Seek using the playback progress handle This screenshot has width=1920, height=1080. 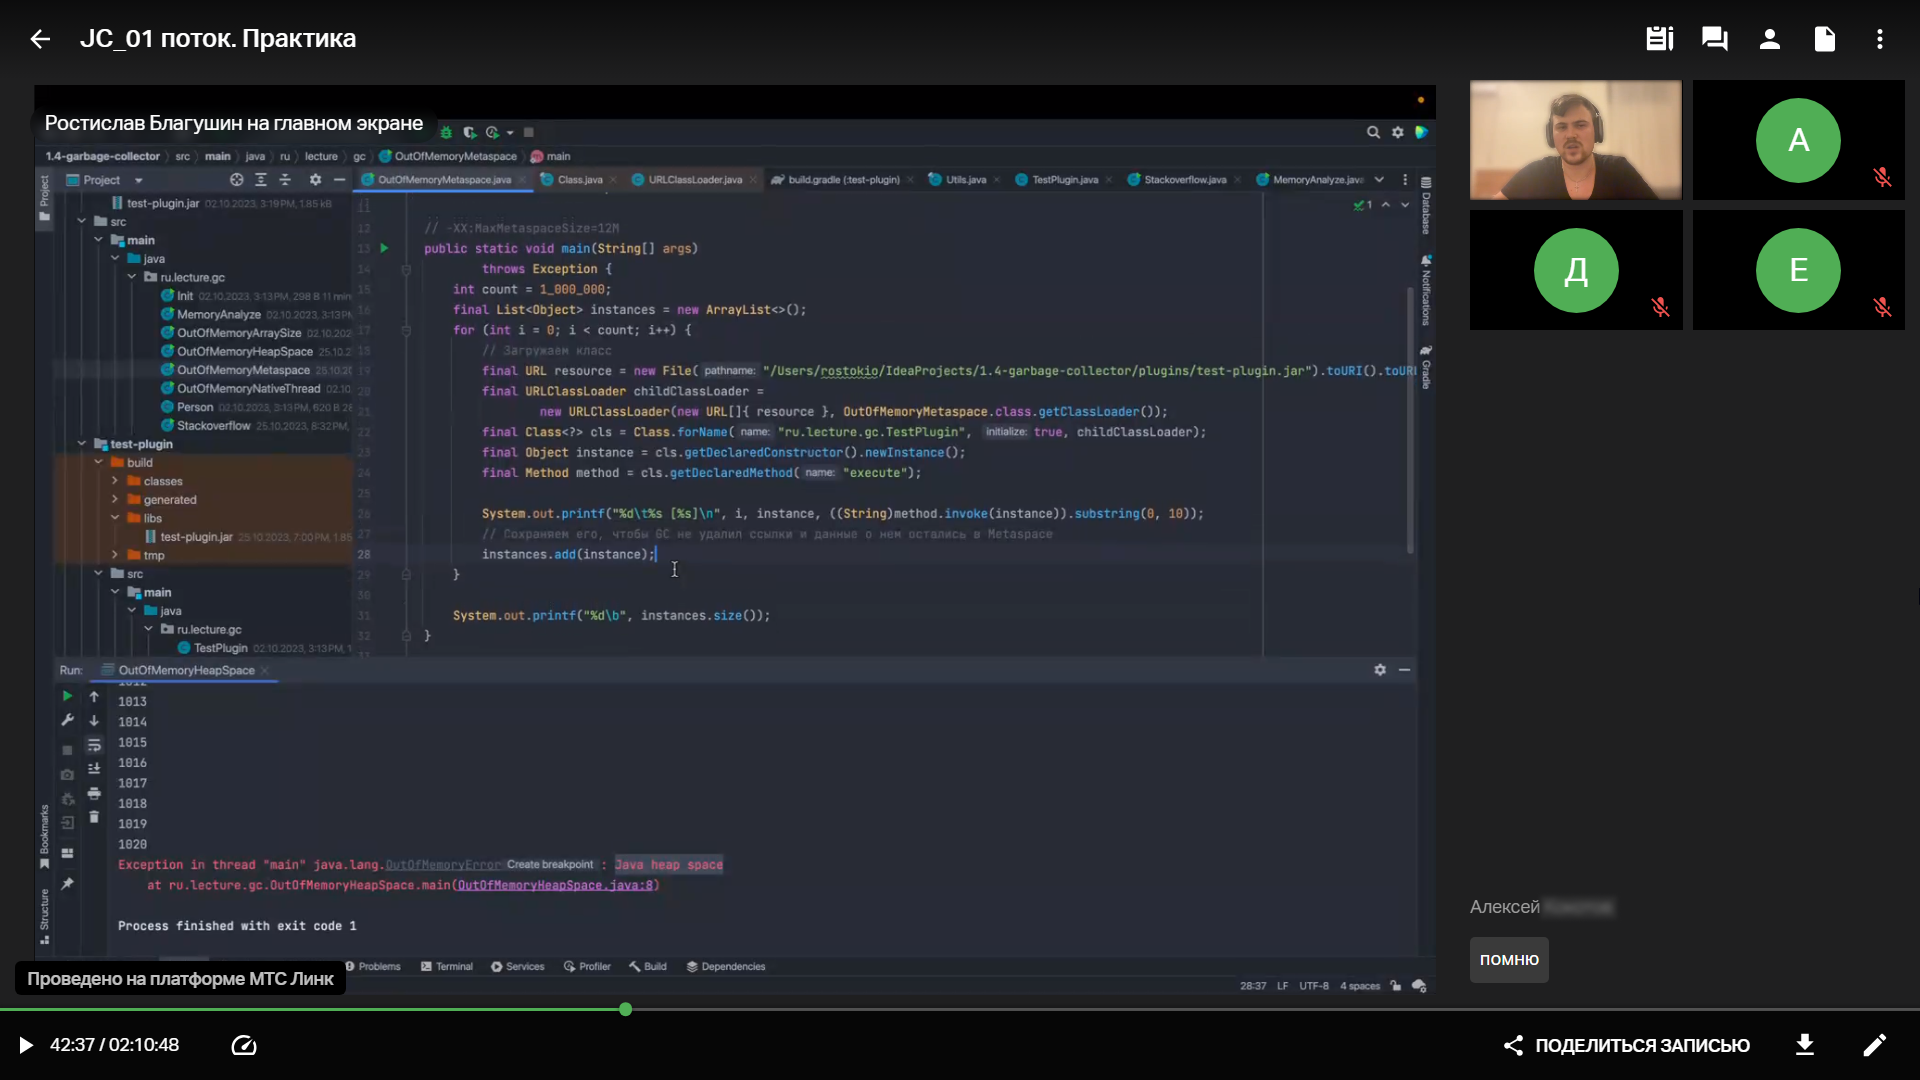click(626, 1009)
